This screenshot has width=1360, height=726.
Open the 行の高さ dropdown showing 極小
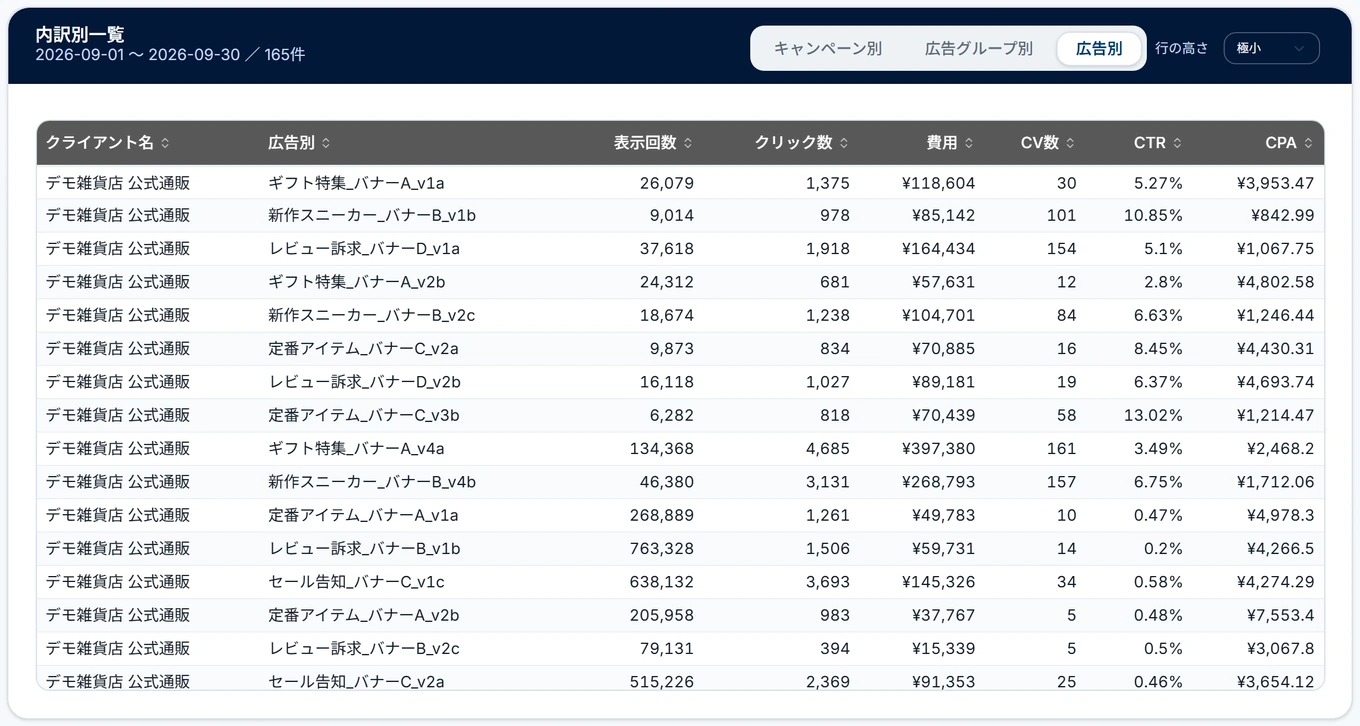click(x=1271, y=48)
